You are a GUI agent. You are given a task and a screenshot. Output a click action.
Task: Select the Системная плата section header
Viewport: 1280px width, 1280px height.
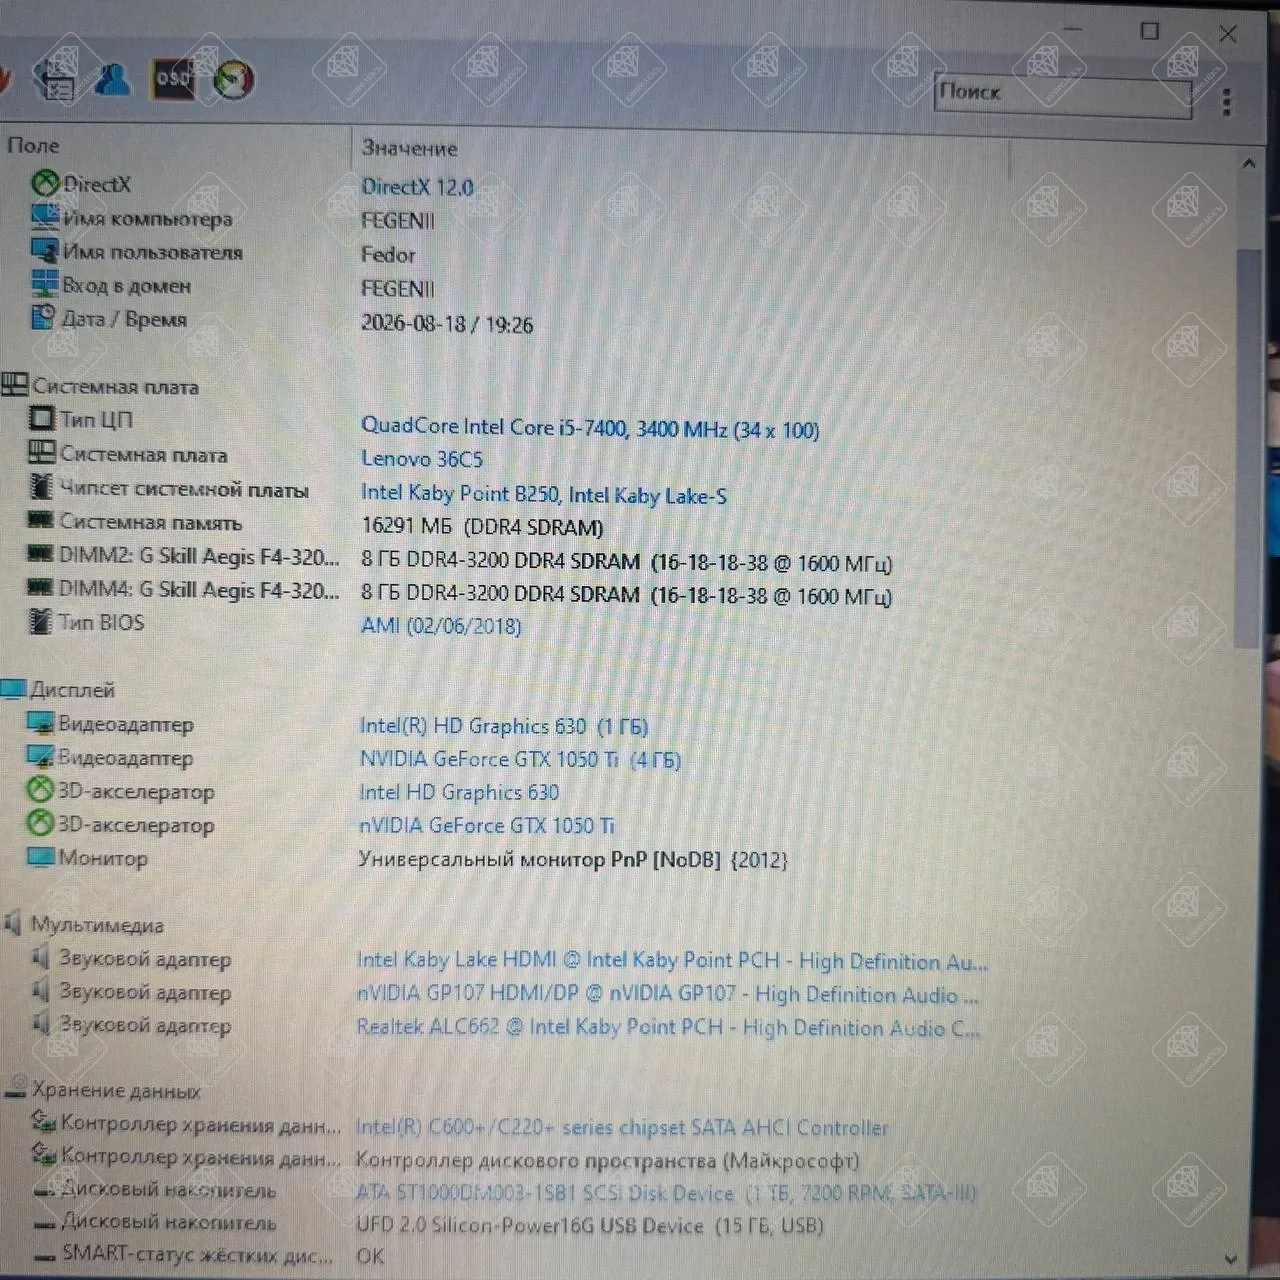pos(115,387)
